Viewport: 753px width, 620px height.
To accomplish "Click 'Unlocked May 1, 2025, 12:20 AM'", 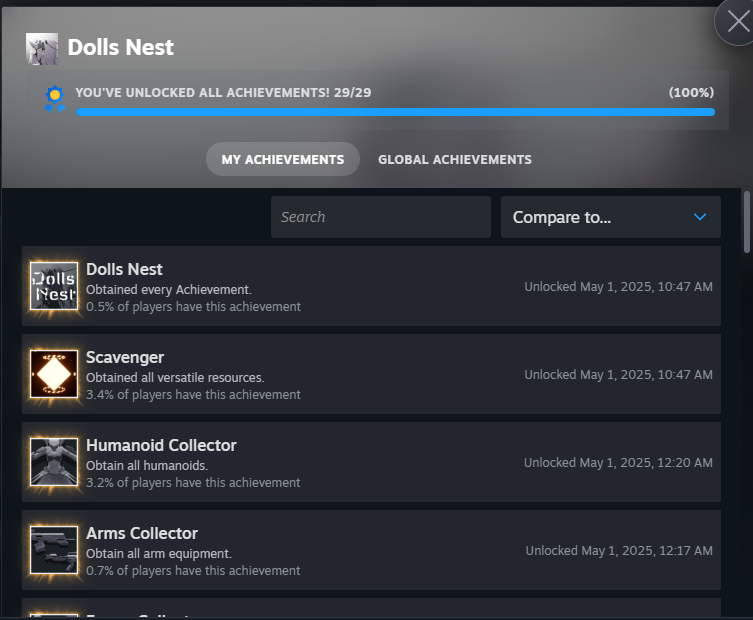I will [619, 462].
